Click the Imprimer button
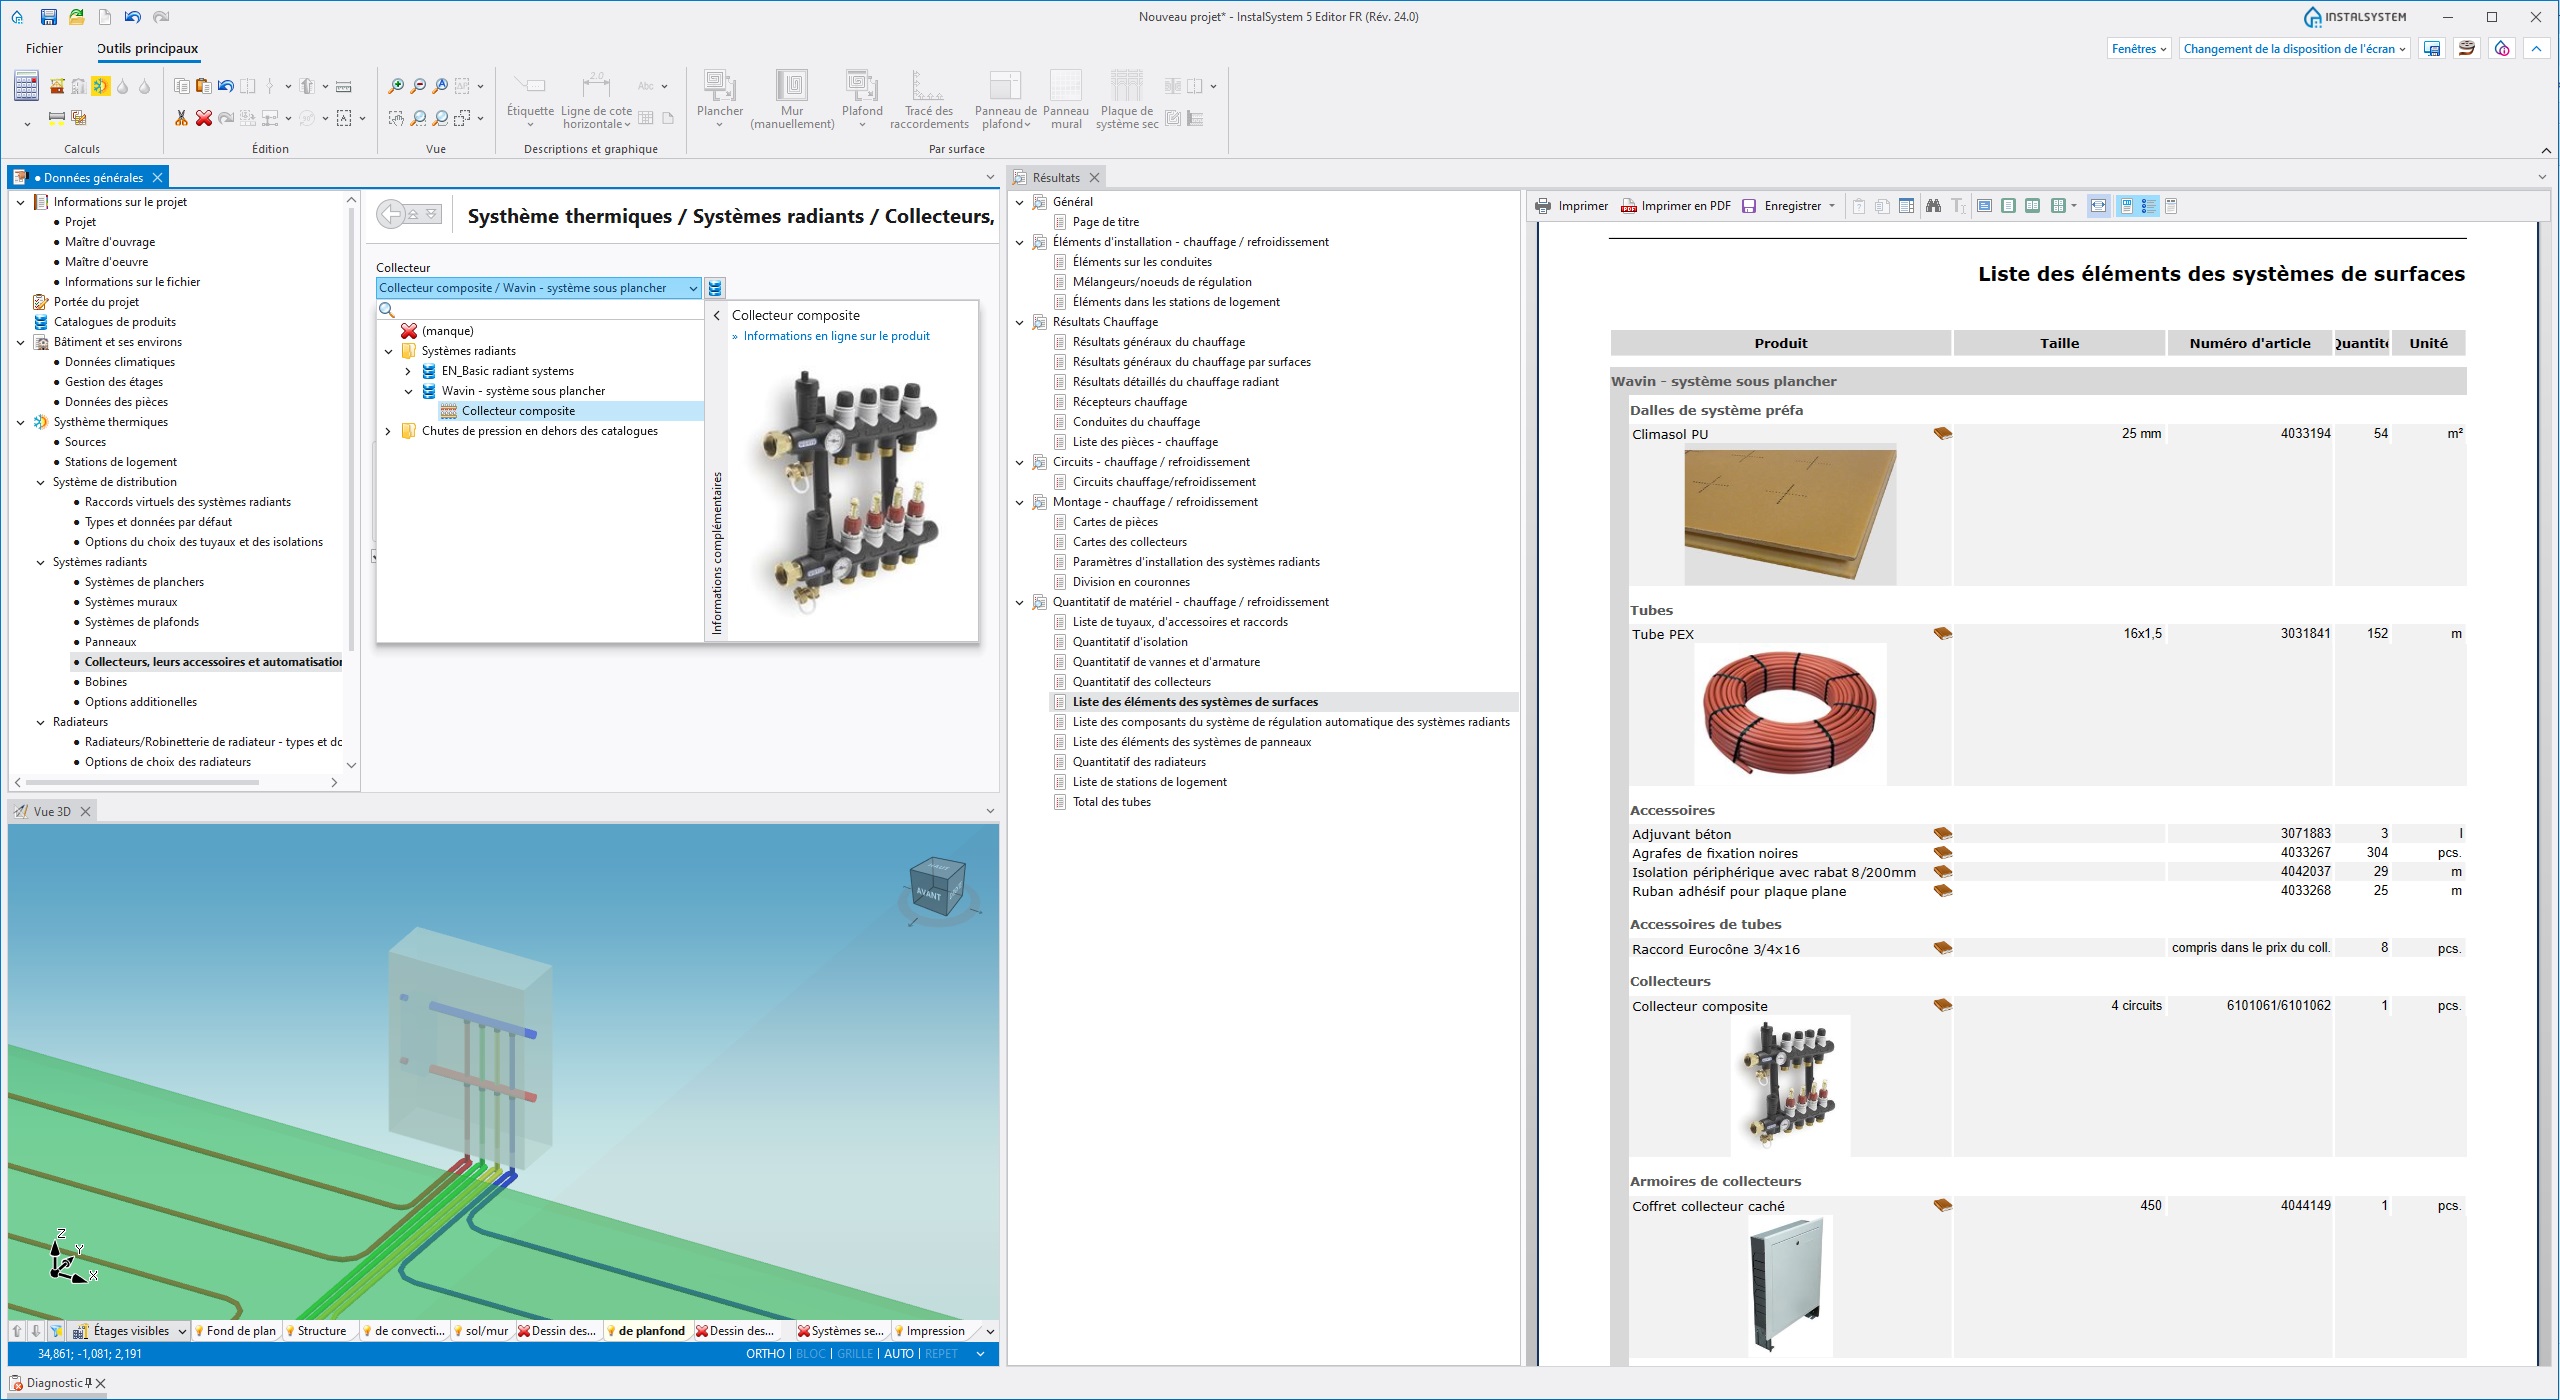The width and height of the screenshot is (2560, 1400). 1572,206
